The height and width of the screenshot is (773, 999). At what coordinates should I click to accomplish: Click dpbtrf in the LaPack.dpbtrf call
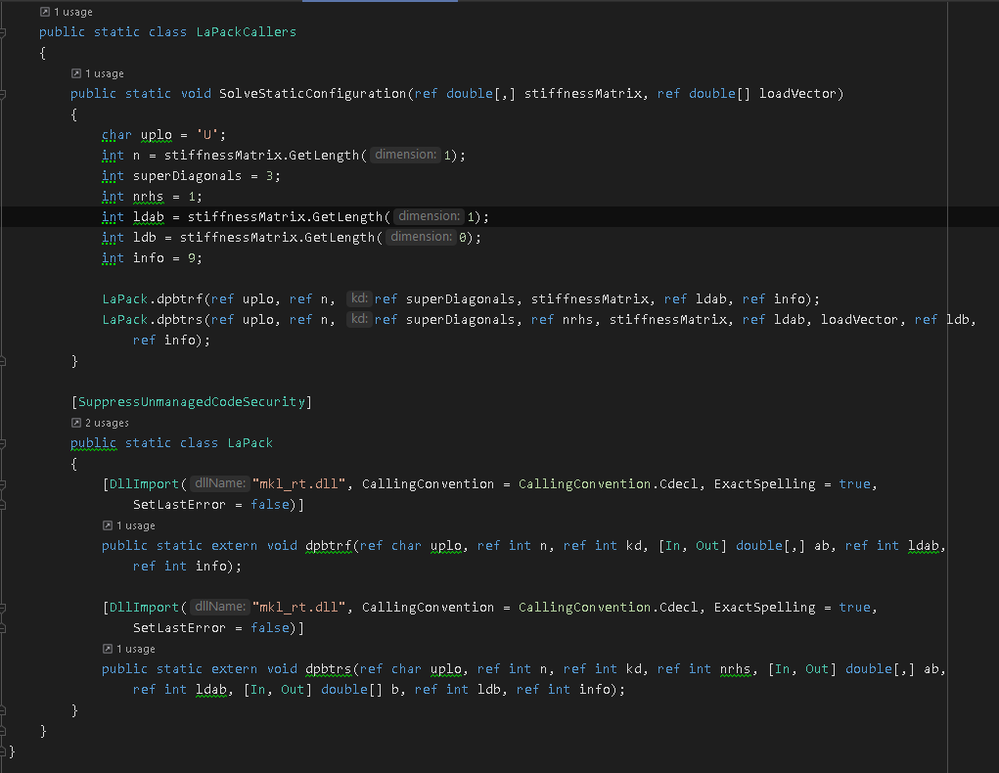(180, 299)
